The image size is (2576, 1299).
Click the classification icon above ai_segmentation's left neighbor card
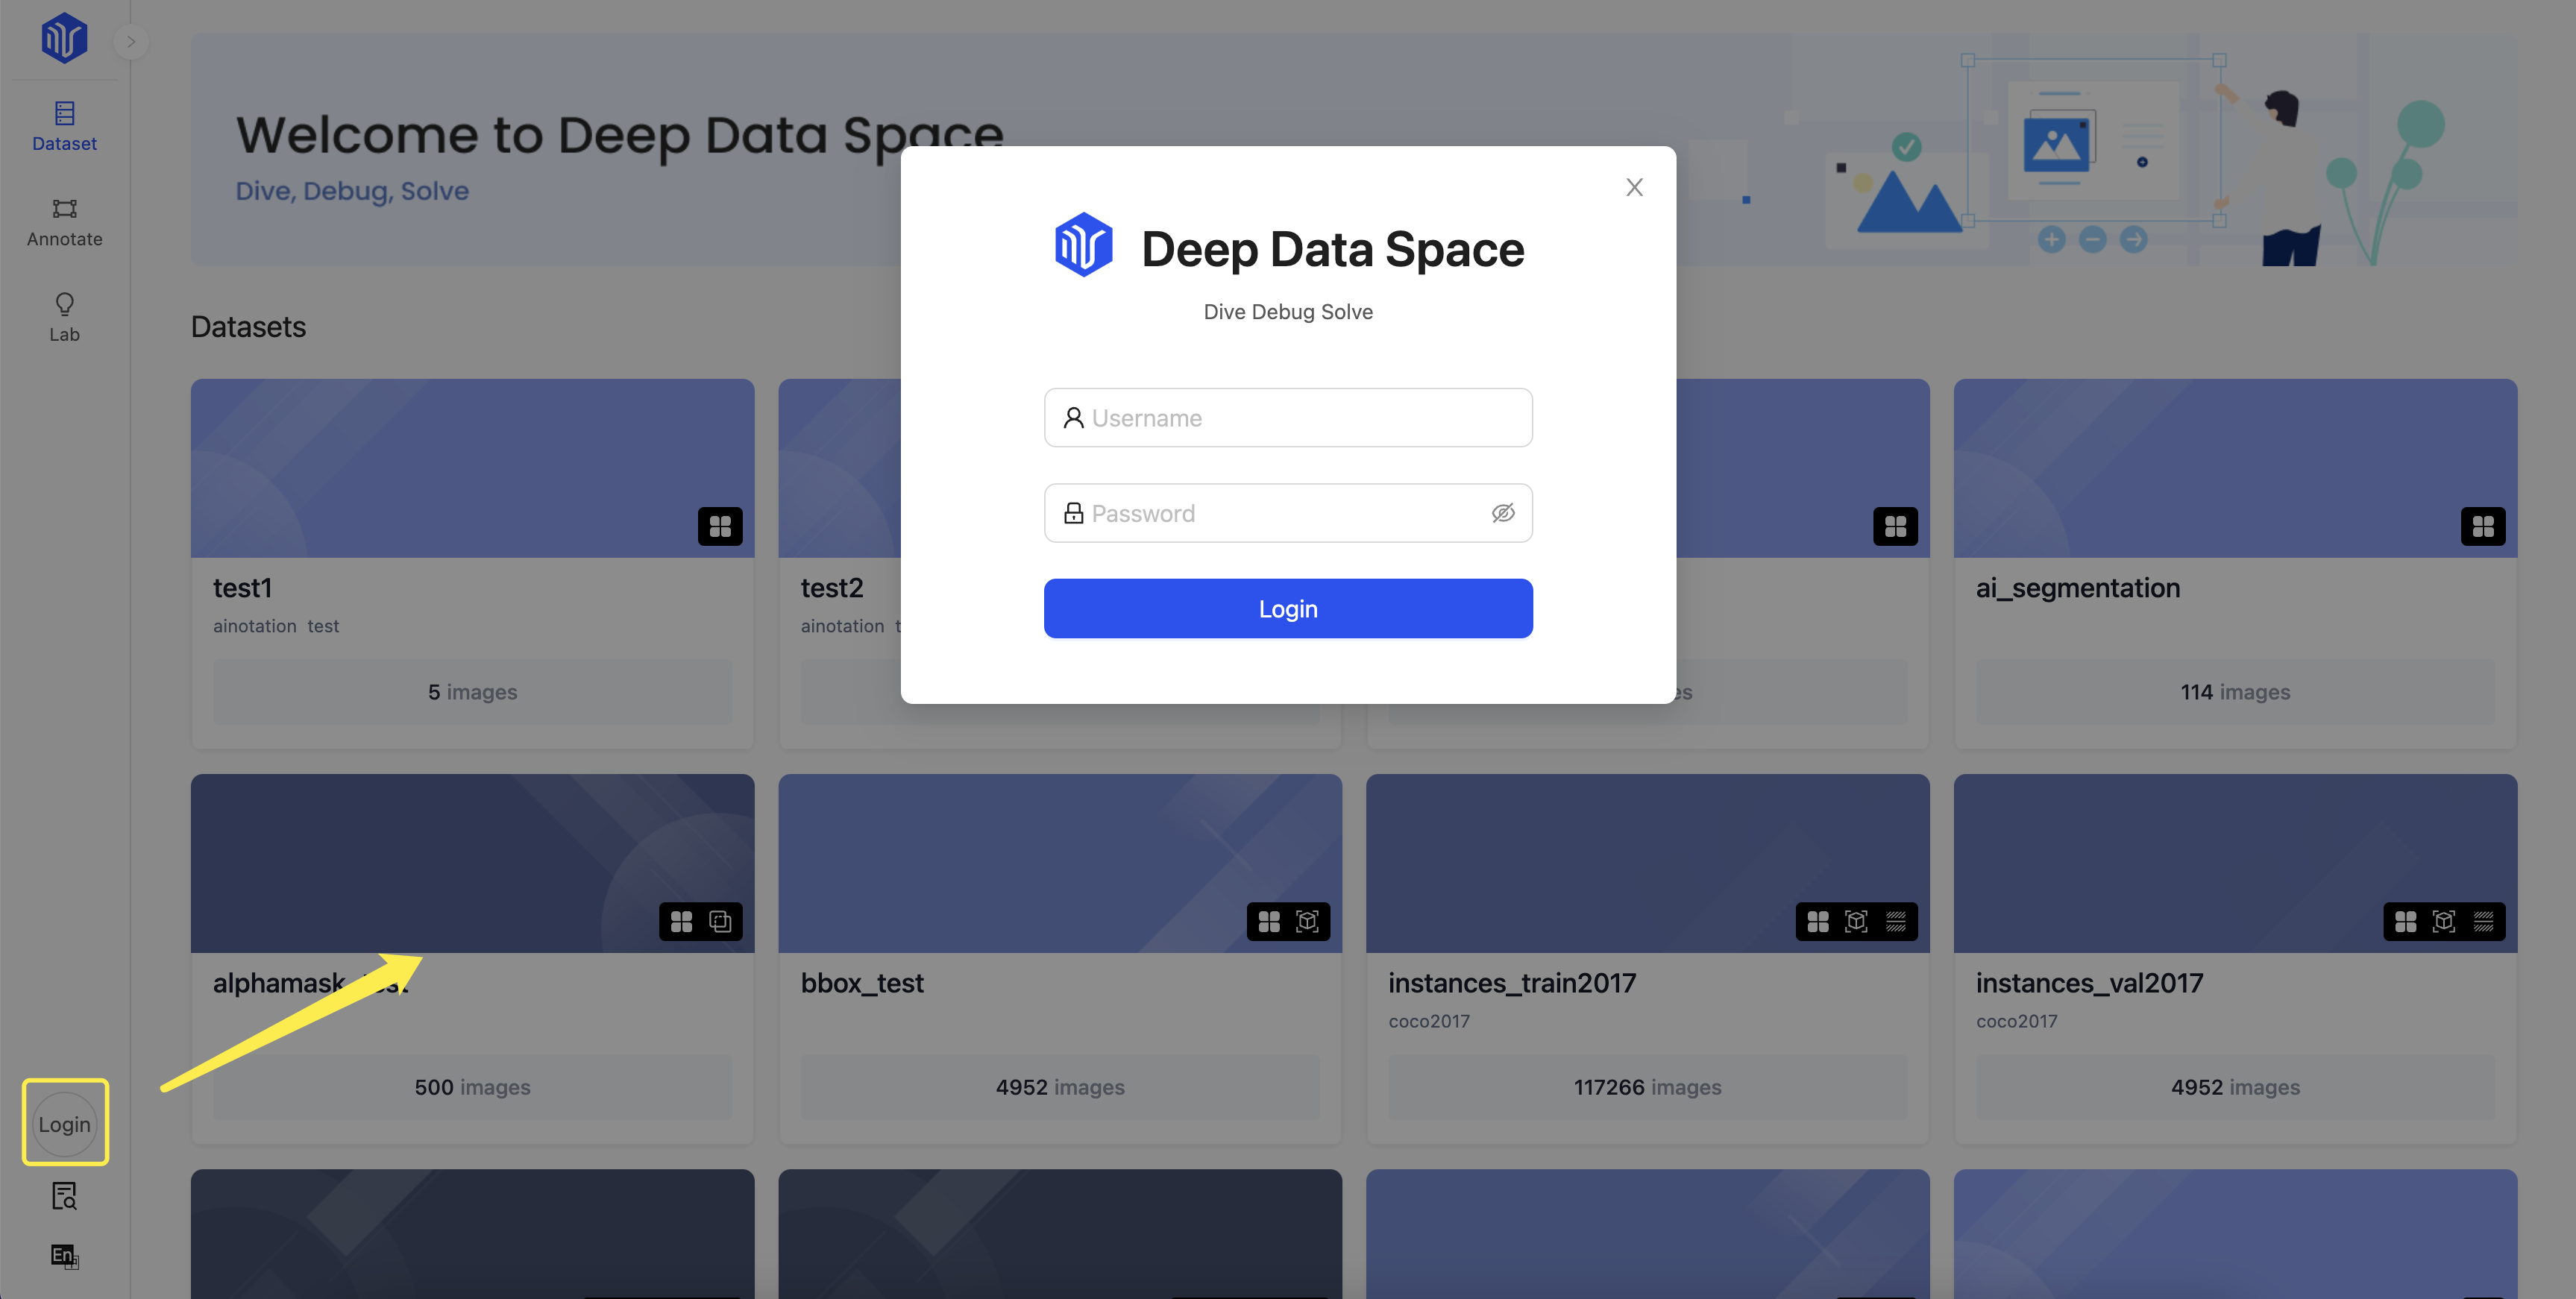(x=1895, y=526)
